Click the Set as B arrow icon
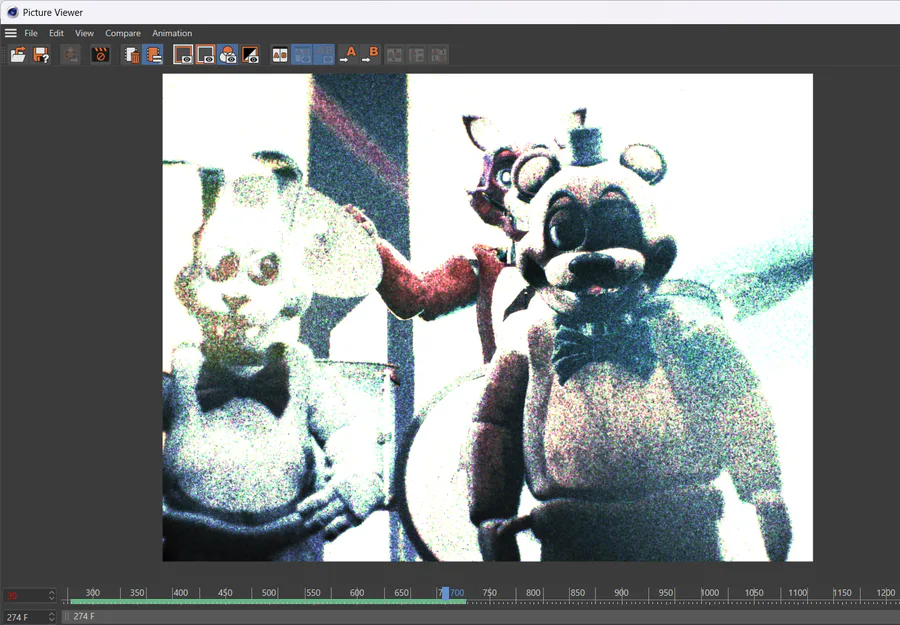Image resolution: width=900 pixels, height=625 pixels. click(x=370, y=55)
